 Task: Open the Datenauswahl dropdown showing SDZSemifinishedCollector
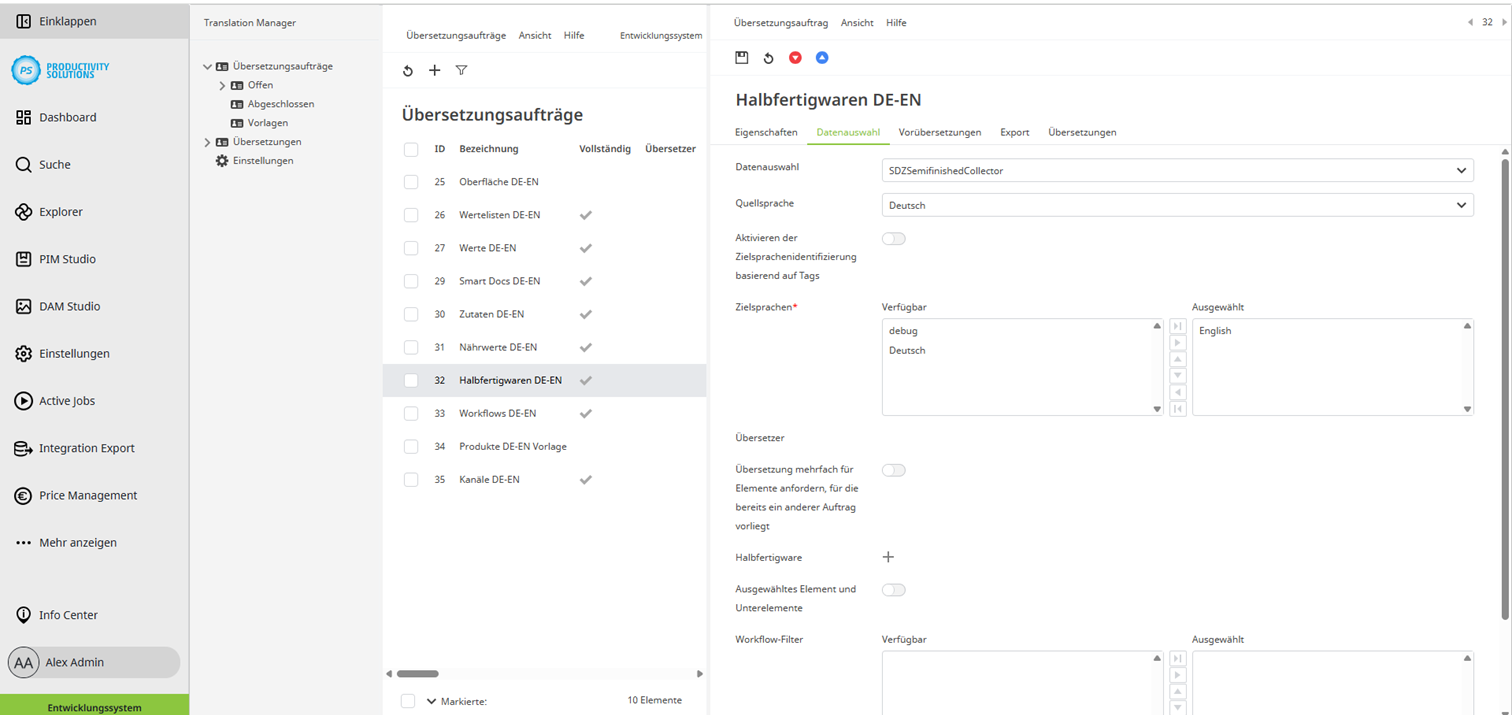(1176, 170)
